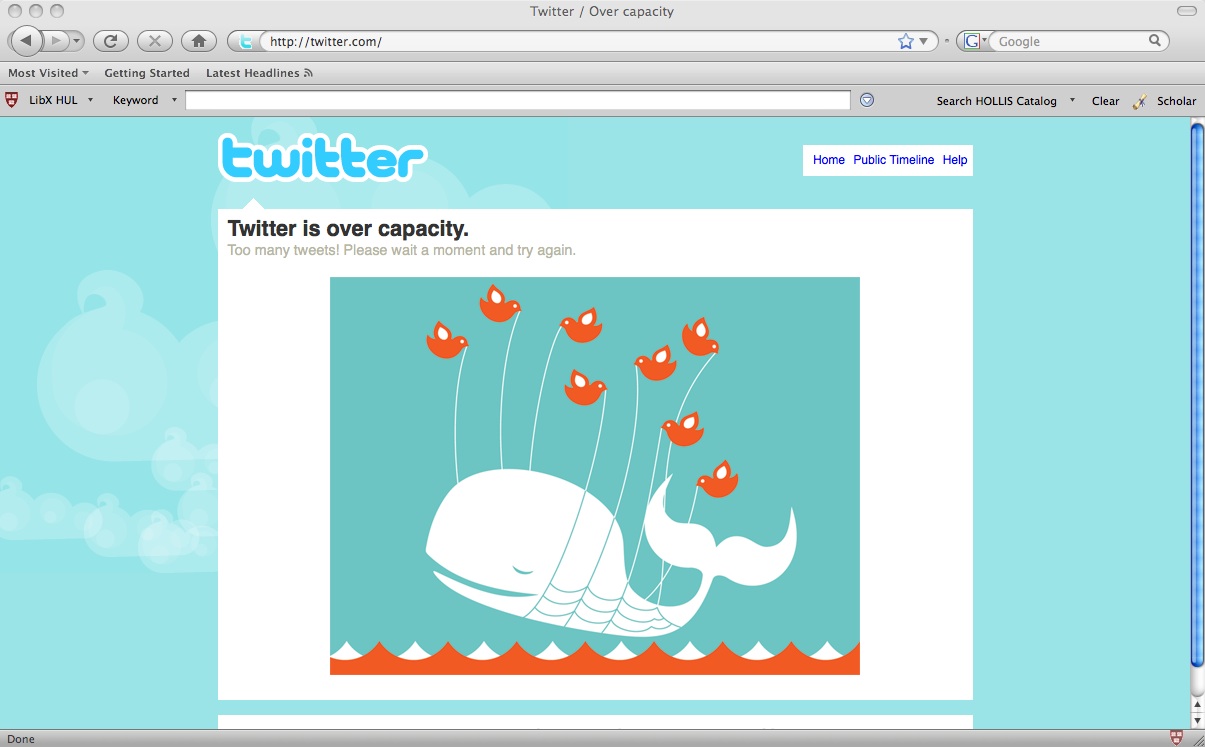Image resolution: width=1205 pixels, height=747 pixels.
Task: Open the Getting Started bookmark
Action: click(x=147, y=73)
